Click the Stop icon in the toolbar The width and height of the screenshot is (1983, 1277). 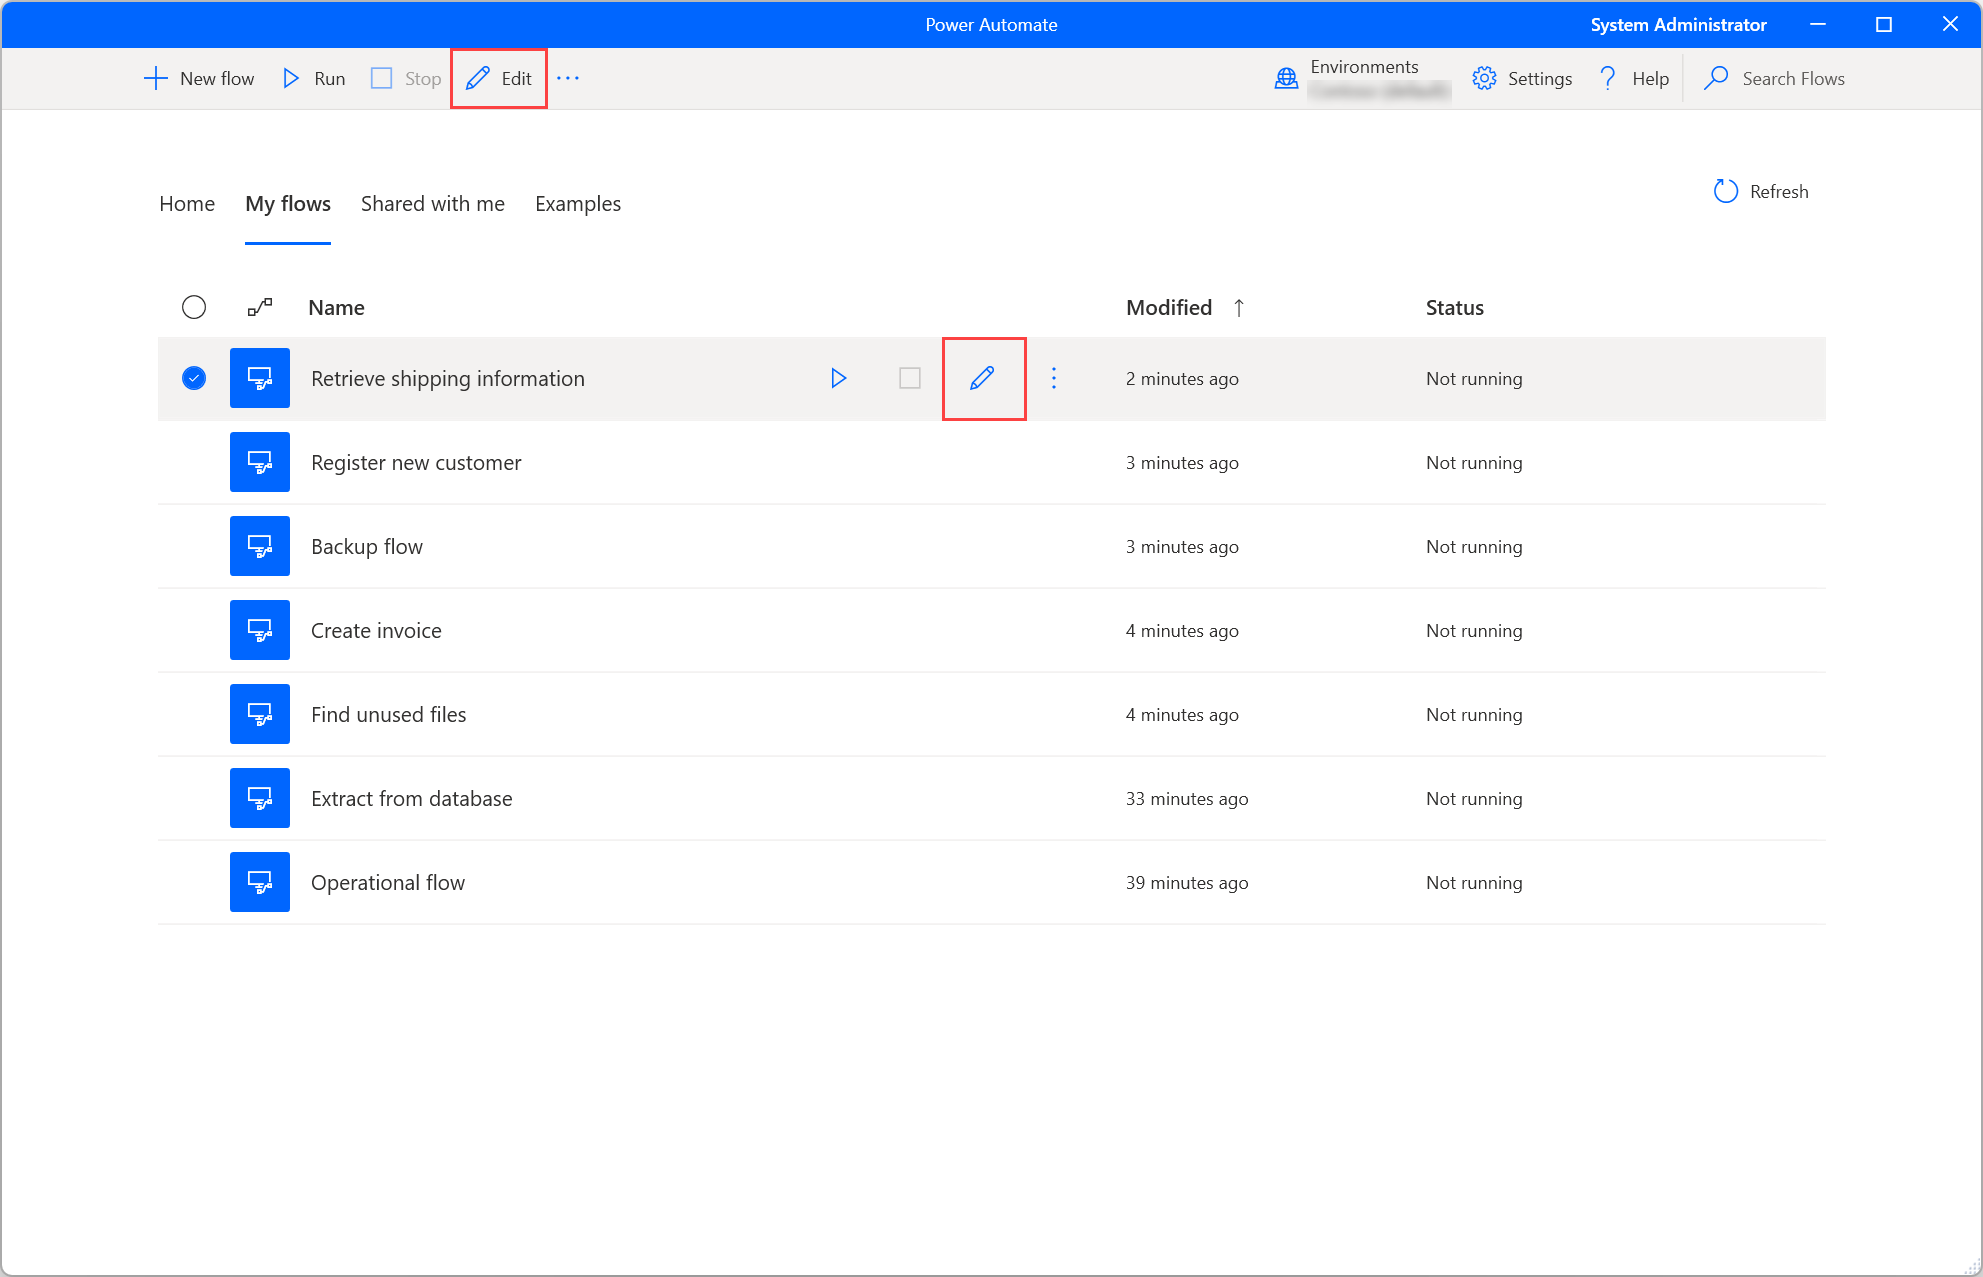coord(379,78)
